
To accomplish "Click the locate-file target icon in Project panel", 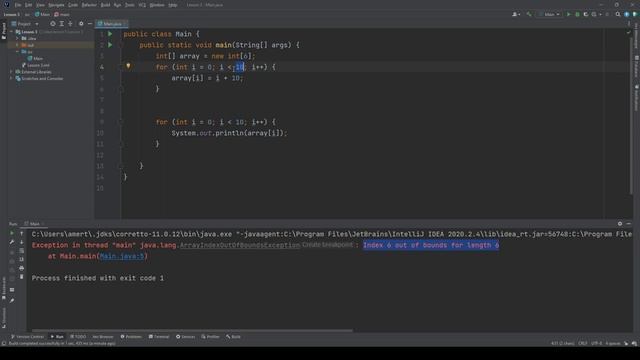I will tap(53, 24).
